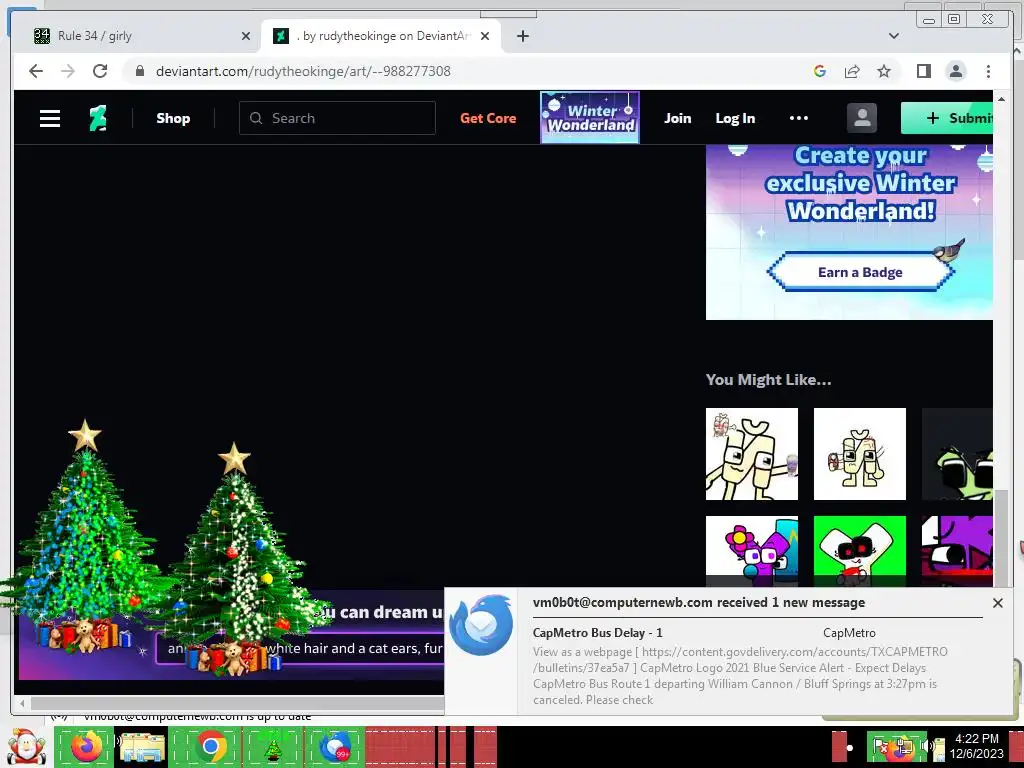Open the Christmas tree app in taskbar
The height and width of the screenshot is (768, 1024).
pyautogui.click(x=273, y=748)
